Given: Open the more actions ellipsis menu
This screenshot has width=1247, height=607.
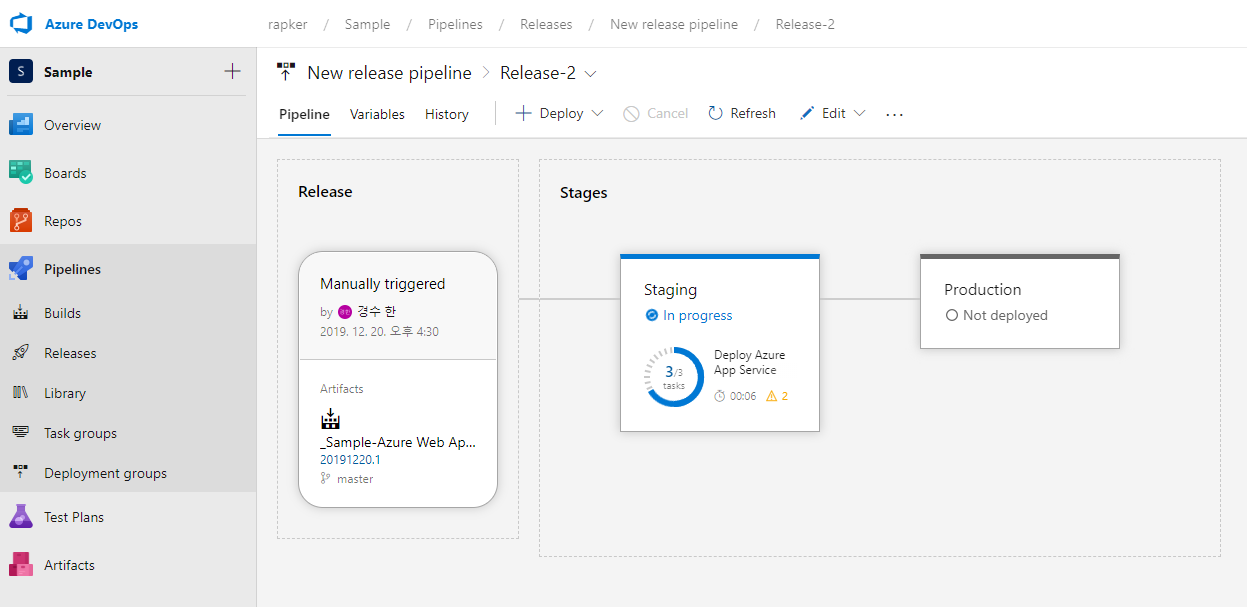Looking at the screenshot, I should click(895, 114).
